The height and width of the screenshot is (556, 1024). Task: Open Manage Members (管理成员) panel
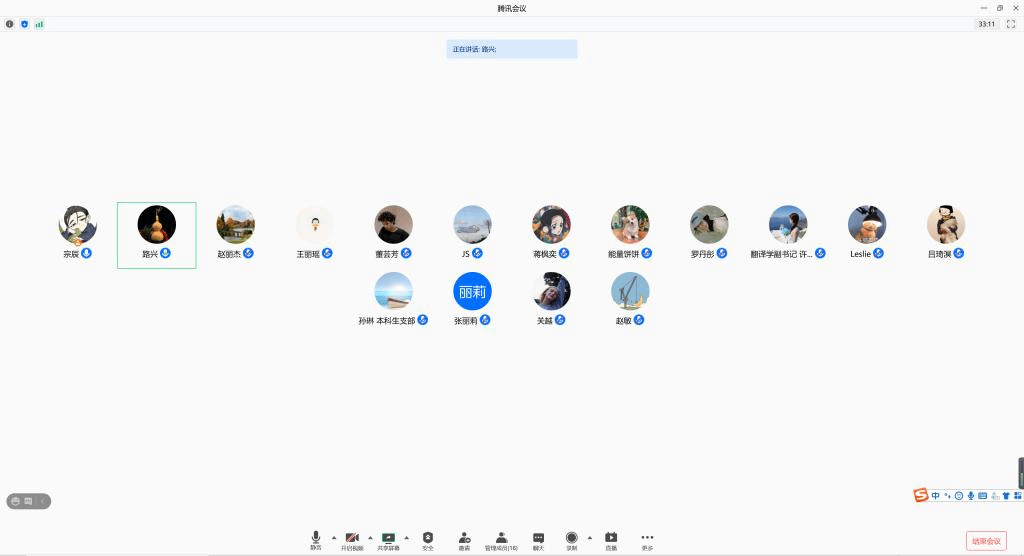coord(501,538)
